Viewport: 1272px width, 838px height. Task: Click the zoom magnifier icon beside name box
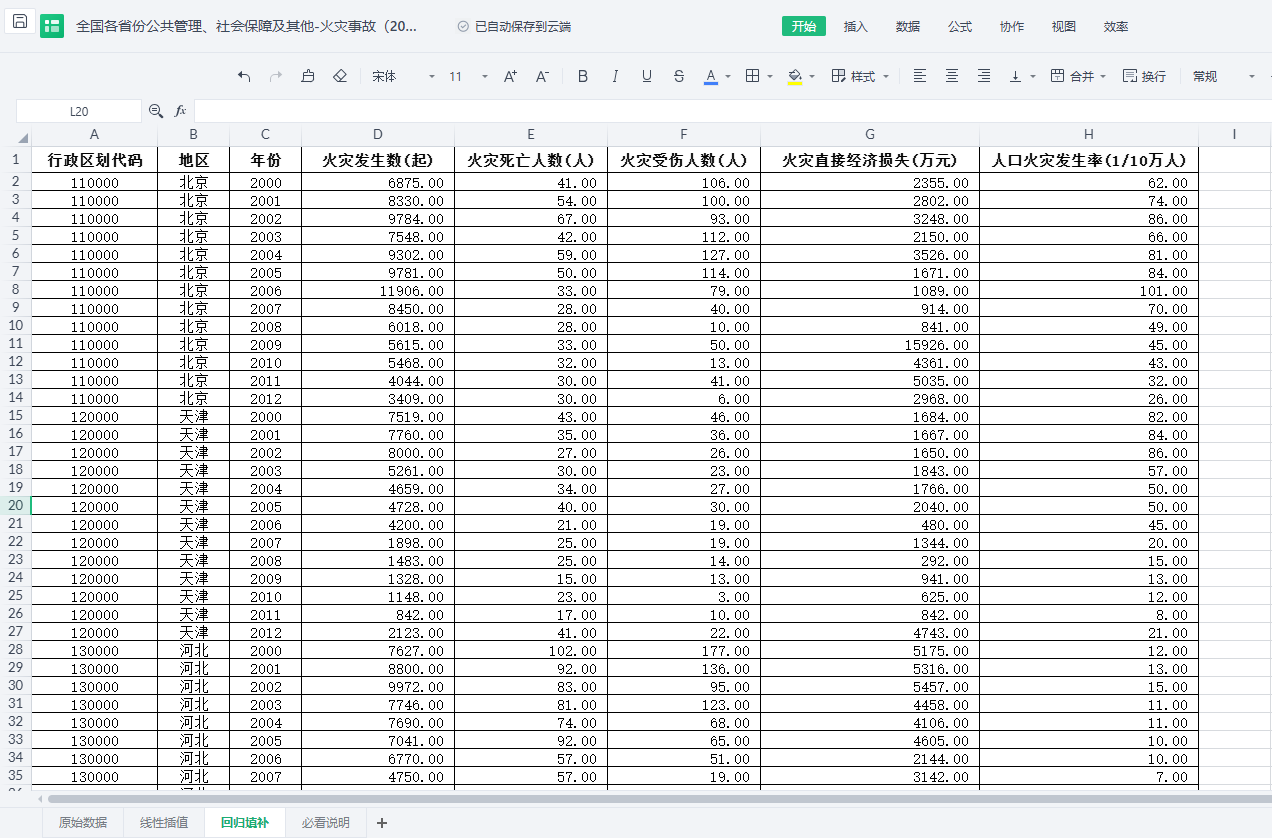(156, 111)
